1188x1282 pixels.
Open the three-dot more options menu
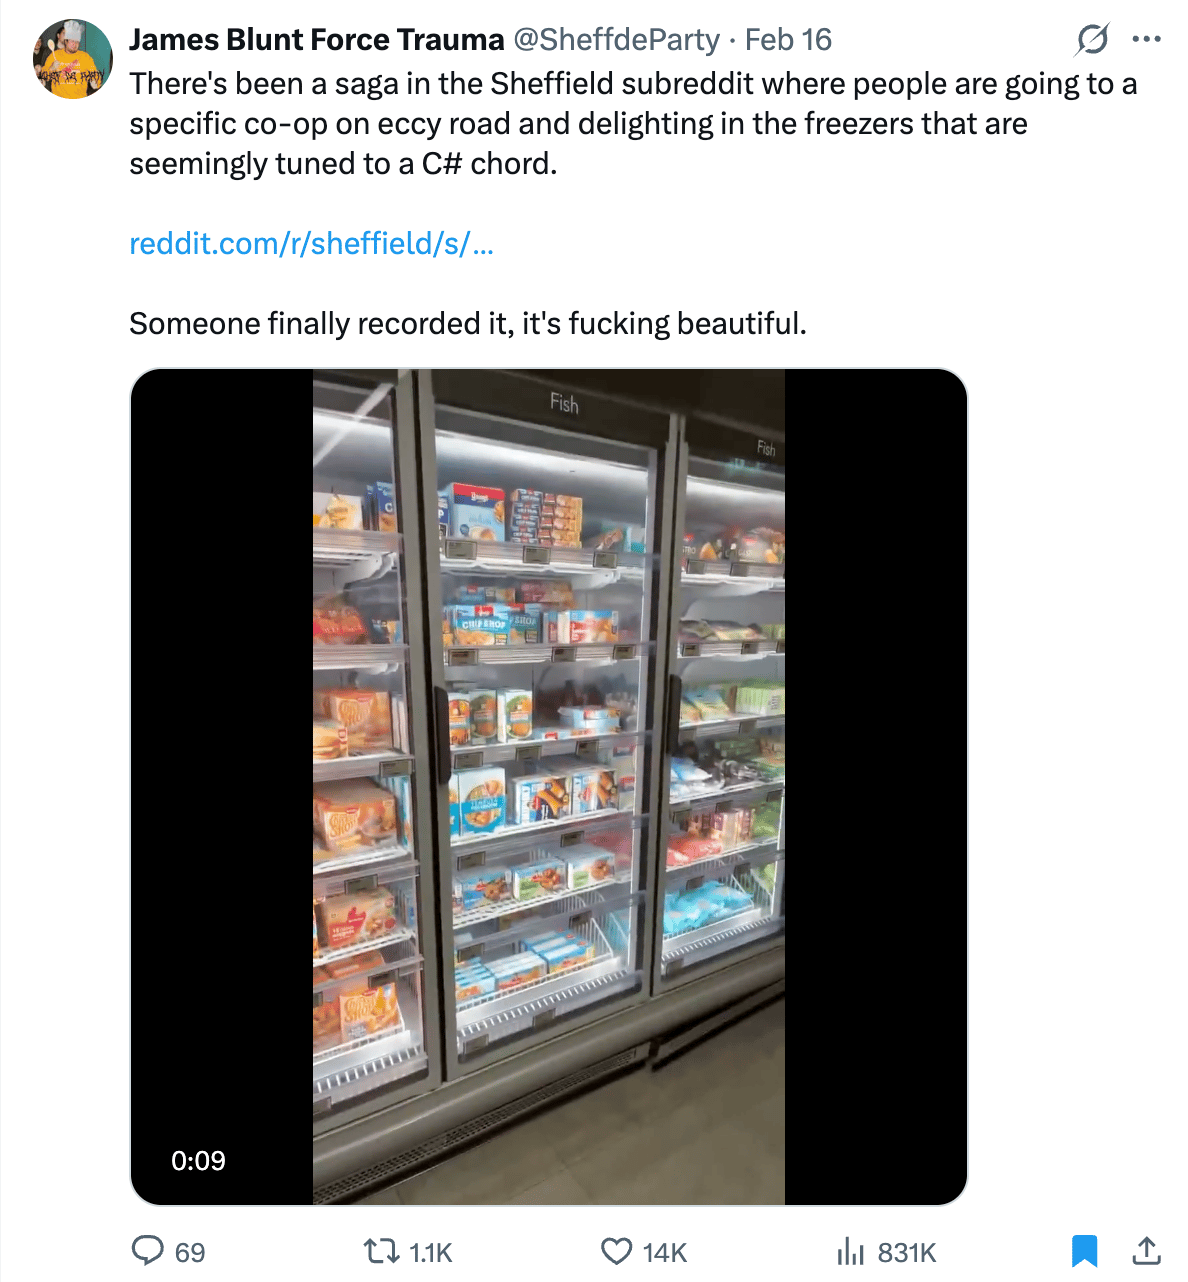coord(1146,40)
